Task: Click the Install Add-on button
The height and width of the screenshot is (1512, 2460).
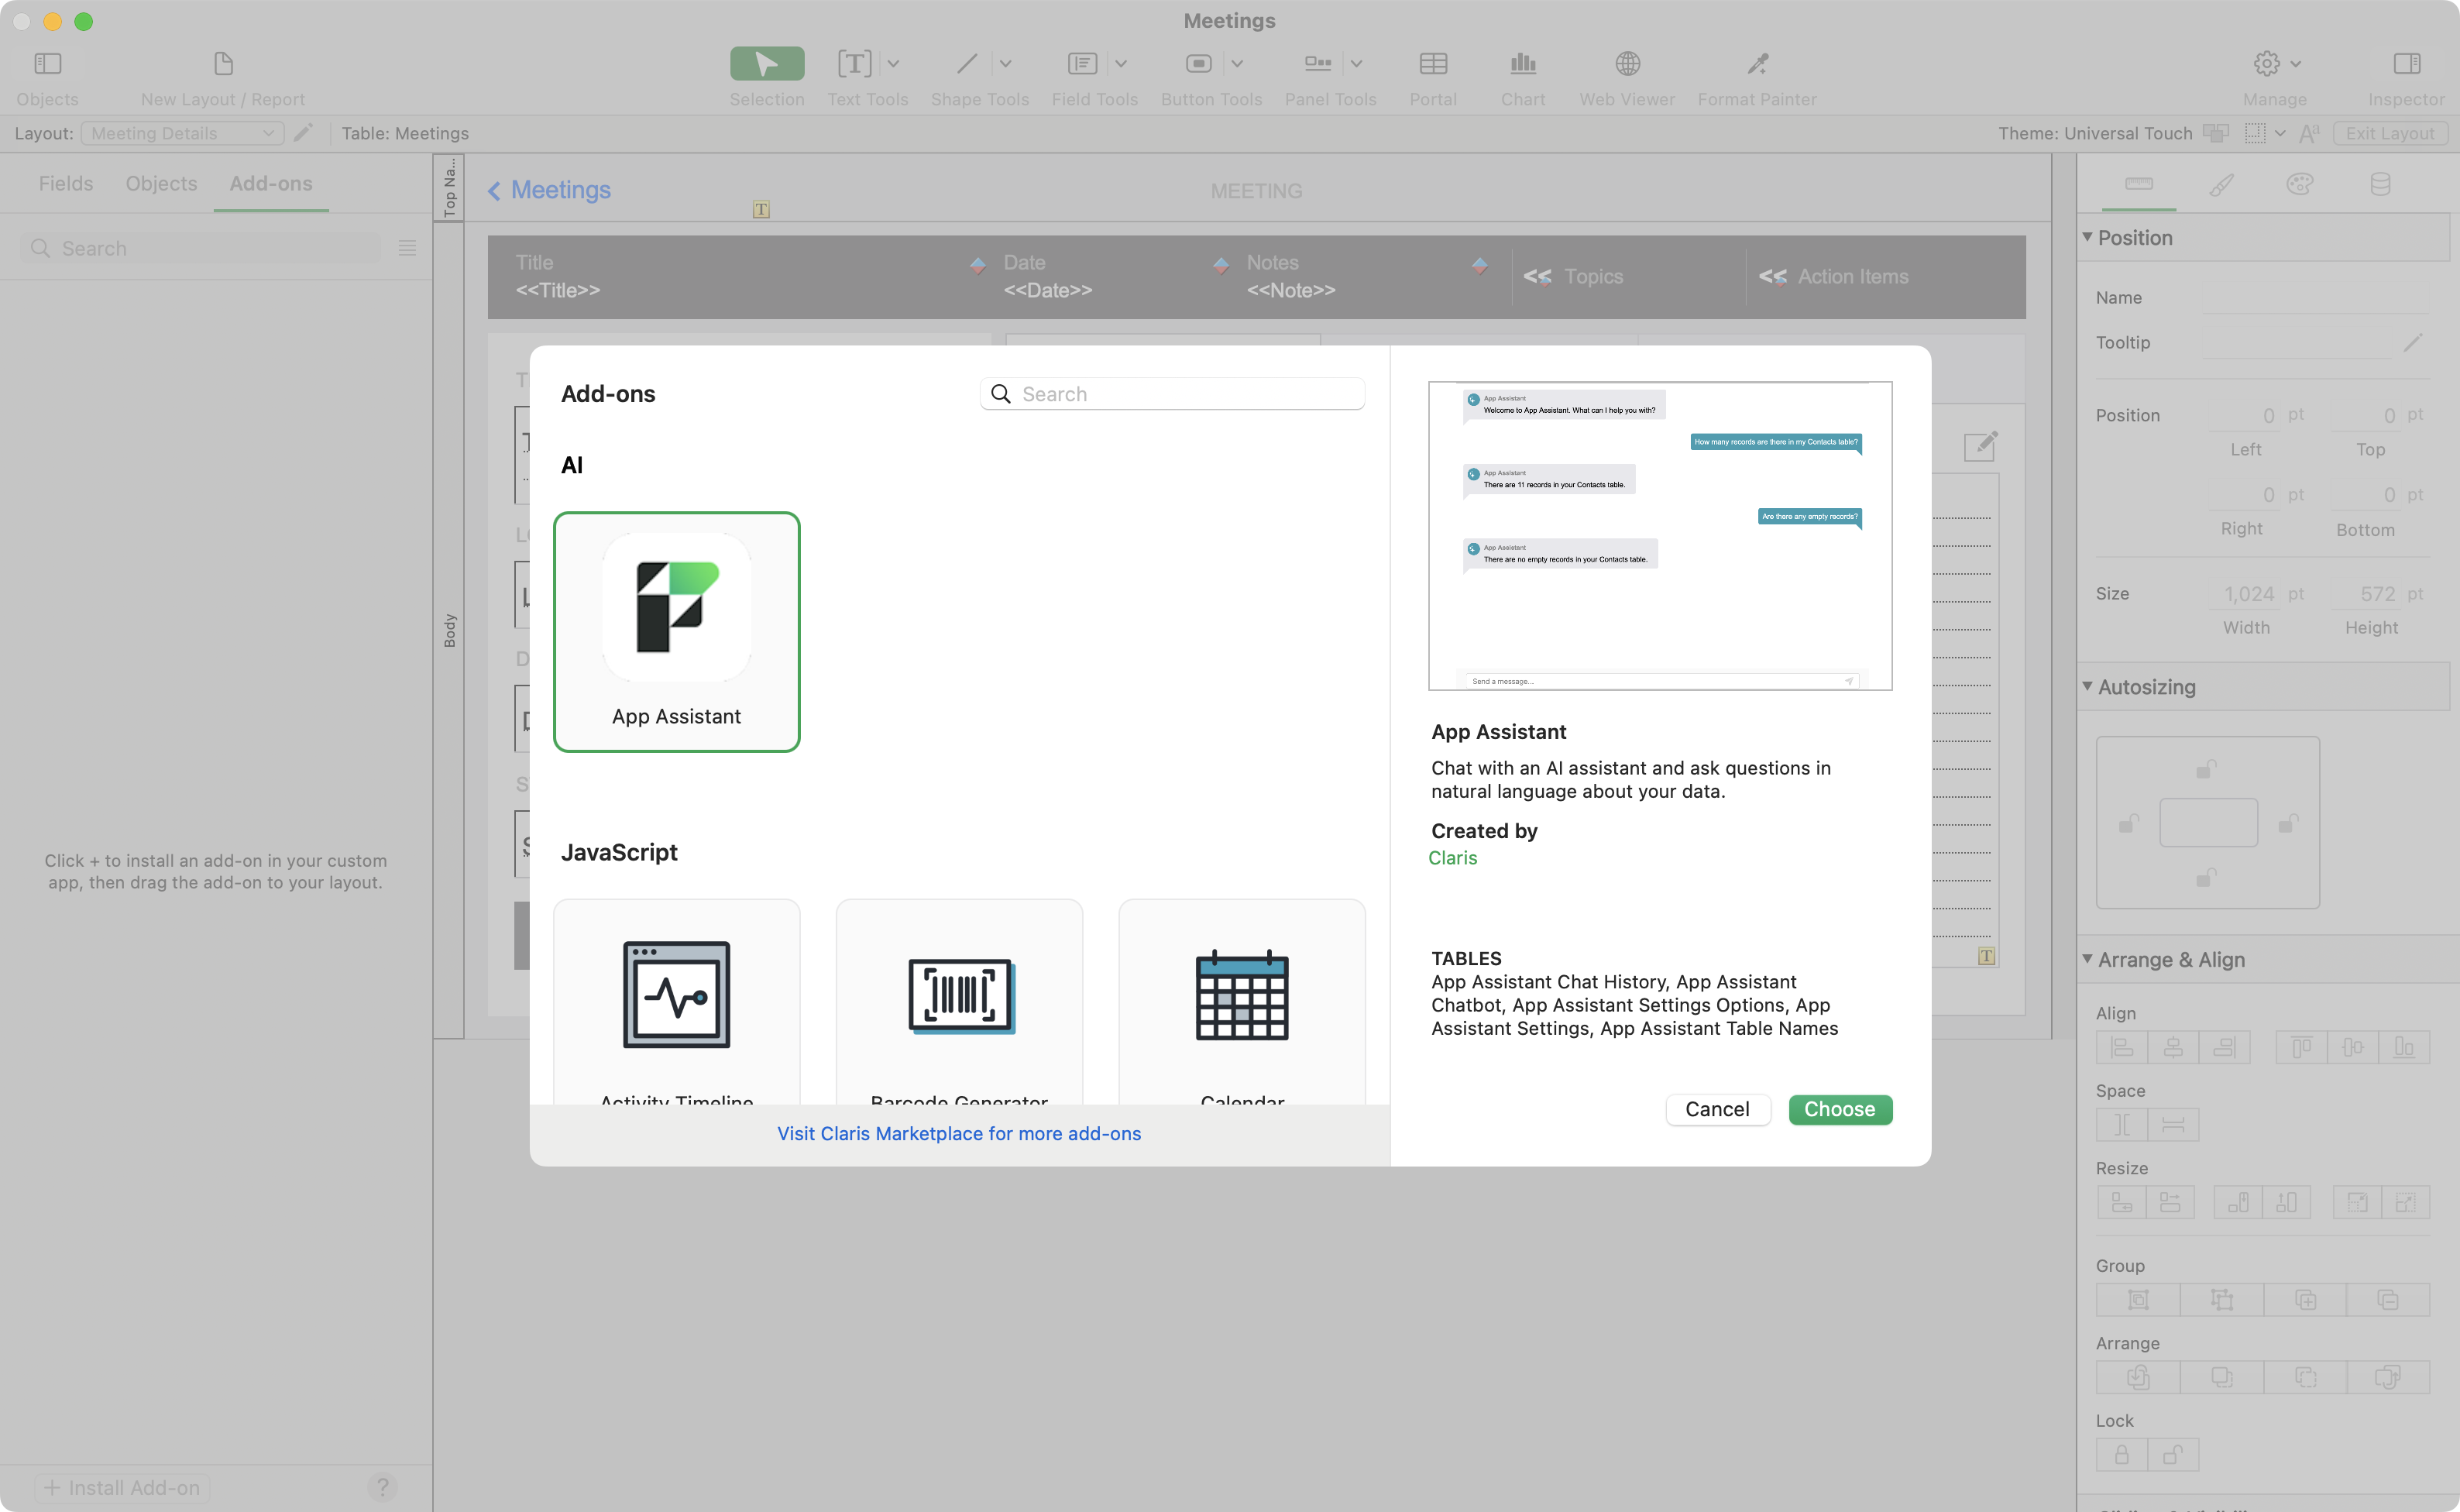Action: click(x=122, y=1487)
